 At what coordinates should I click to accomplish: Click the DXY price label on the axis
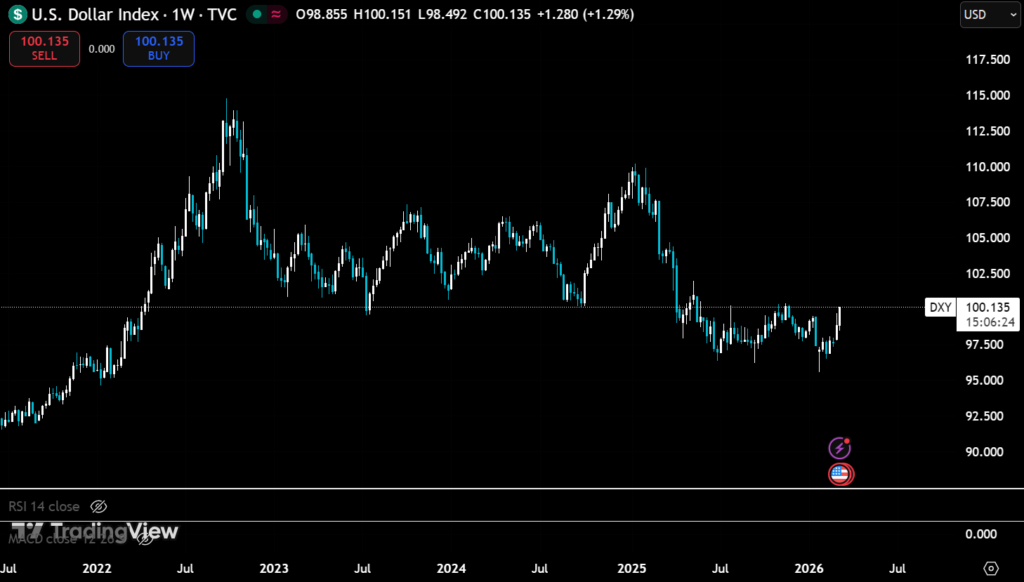point(940,307)
